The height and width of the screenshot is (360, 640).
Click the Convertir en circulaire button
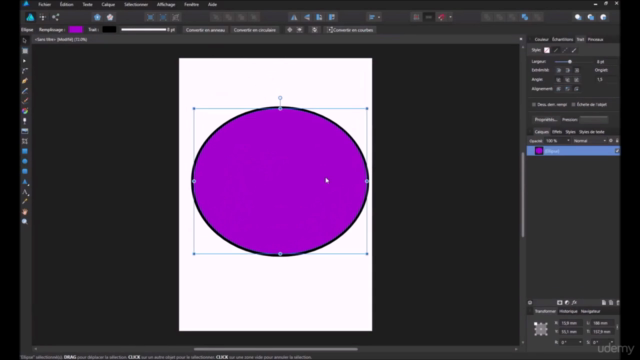coord(255,30)
